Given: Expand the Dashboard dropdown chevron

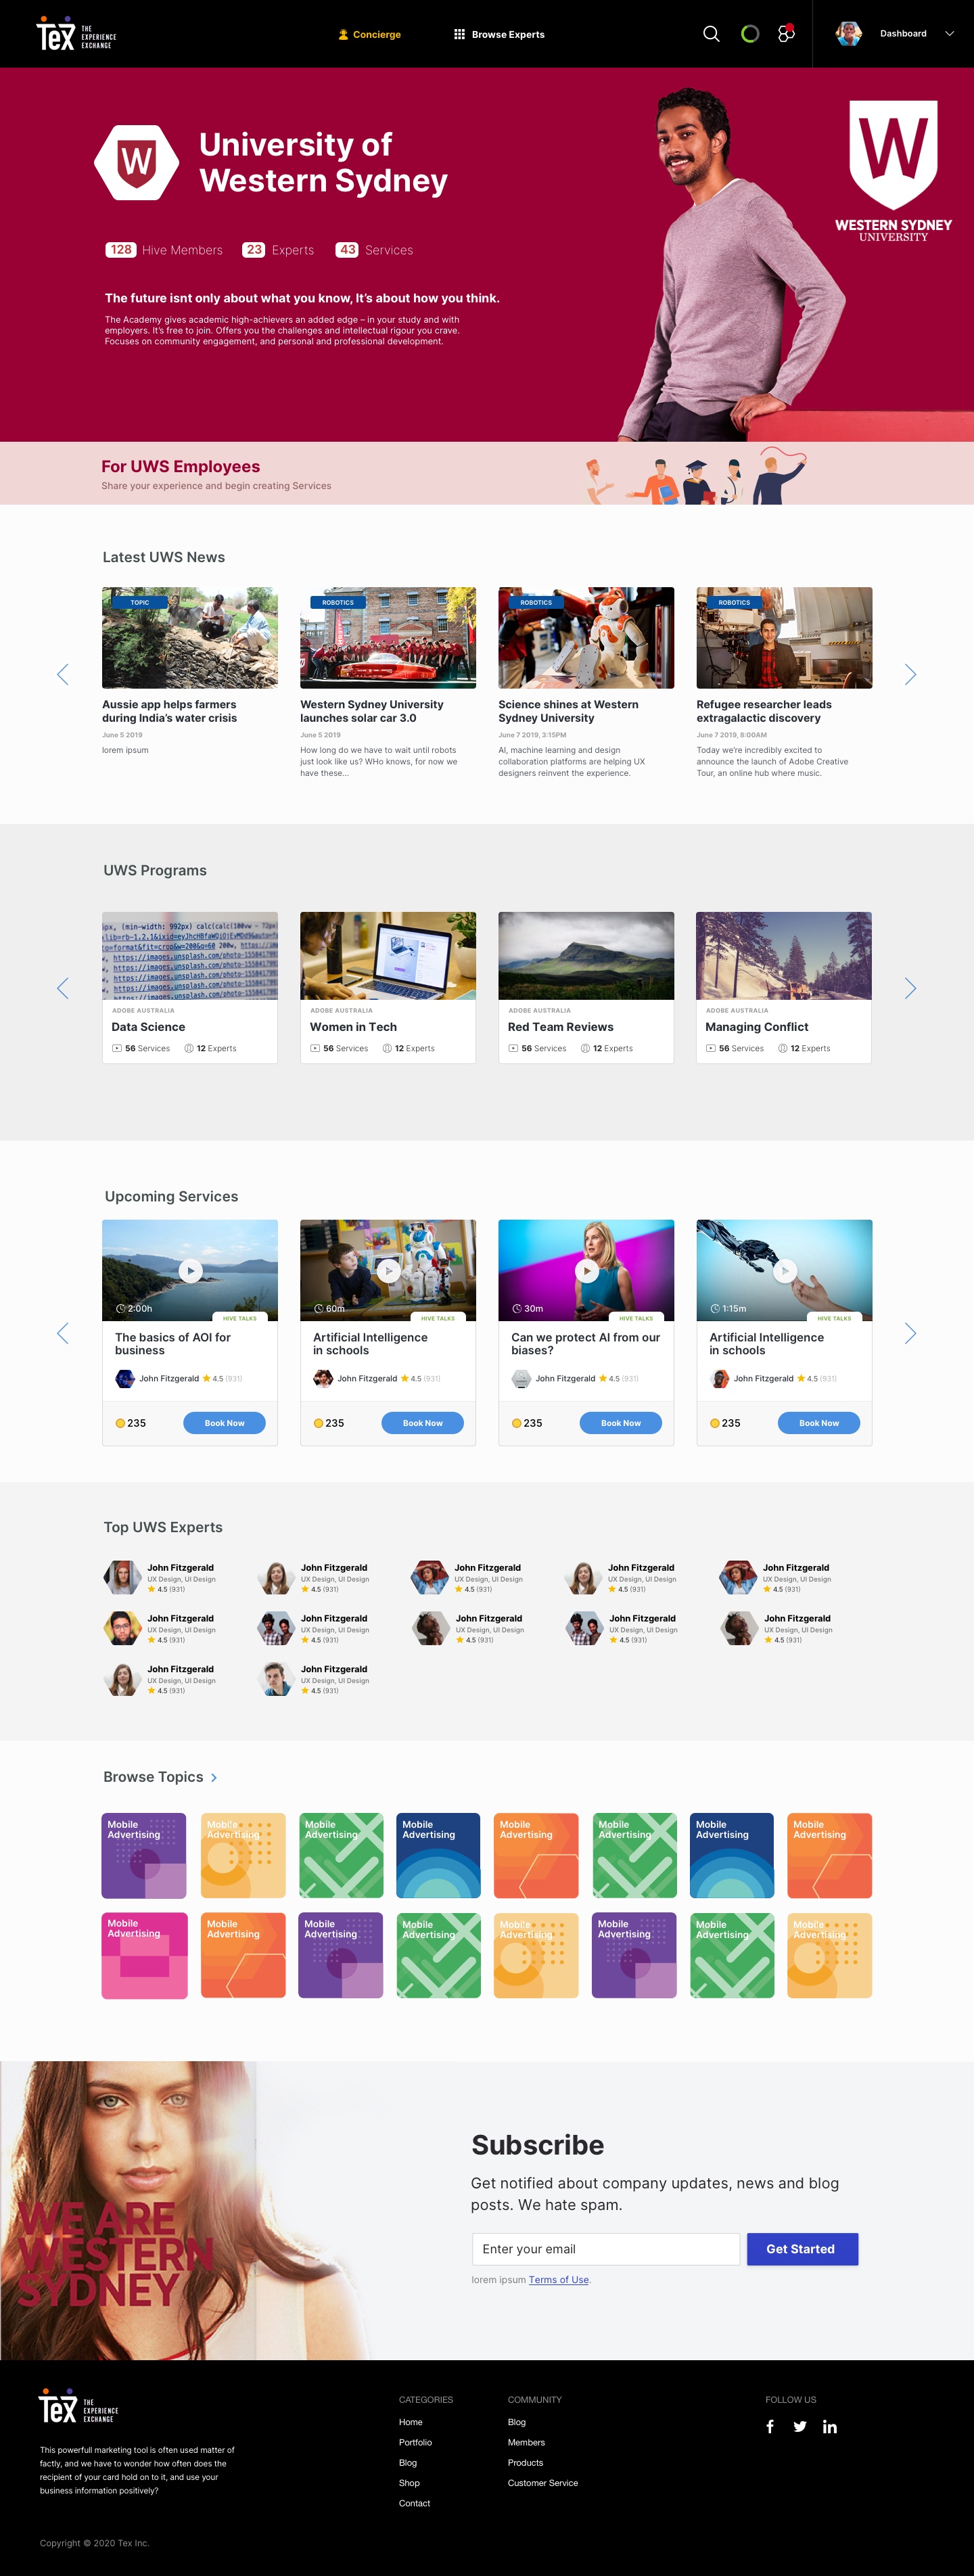Looking at the screenshot, I should click(949, 34).
